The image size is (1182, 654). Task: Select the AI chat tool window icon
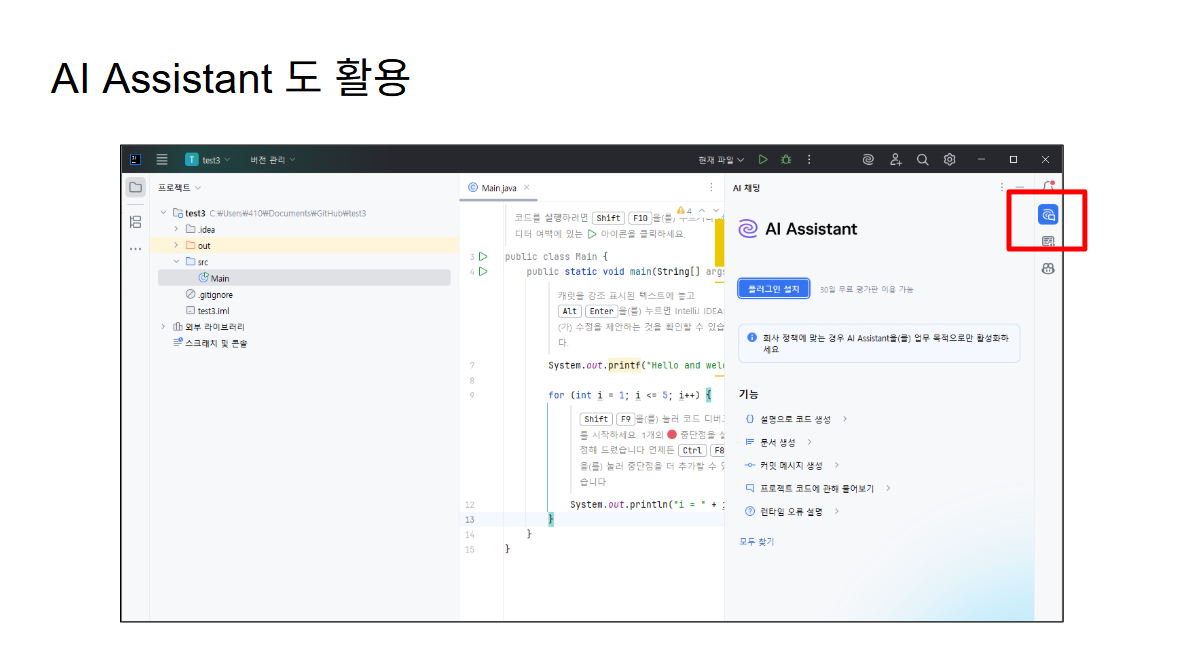[1048, 215]
